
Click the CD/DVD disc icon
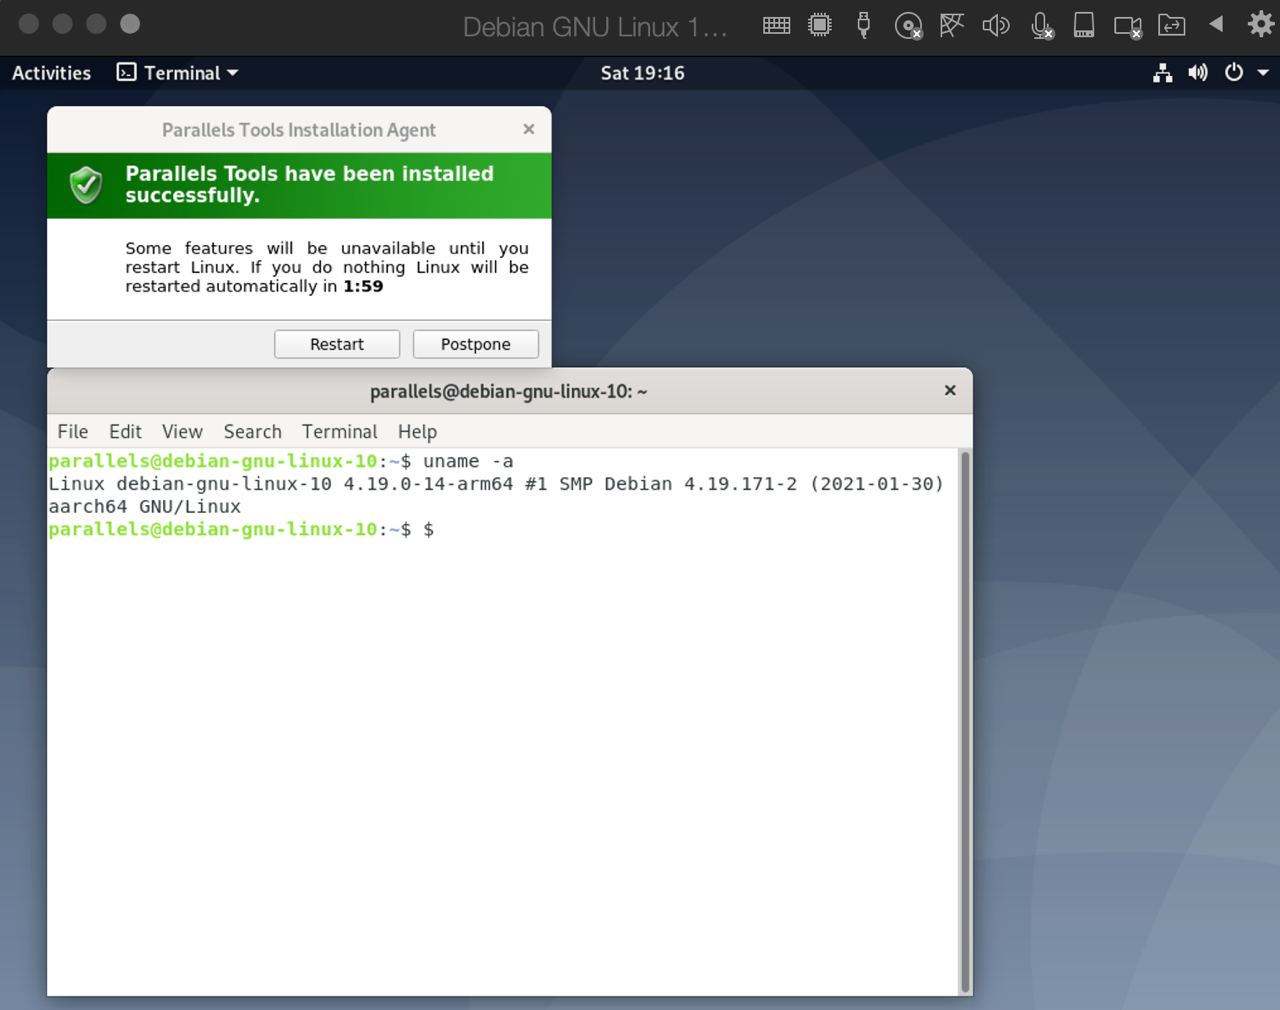click(x=908, y=26)
